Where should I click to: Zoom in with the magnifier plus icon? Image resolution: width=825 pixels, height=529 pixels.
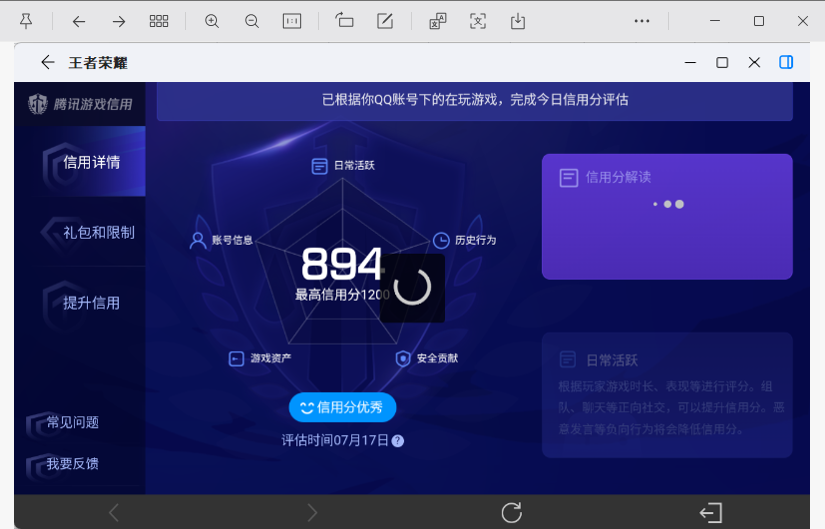[x=212, y=21]
